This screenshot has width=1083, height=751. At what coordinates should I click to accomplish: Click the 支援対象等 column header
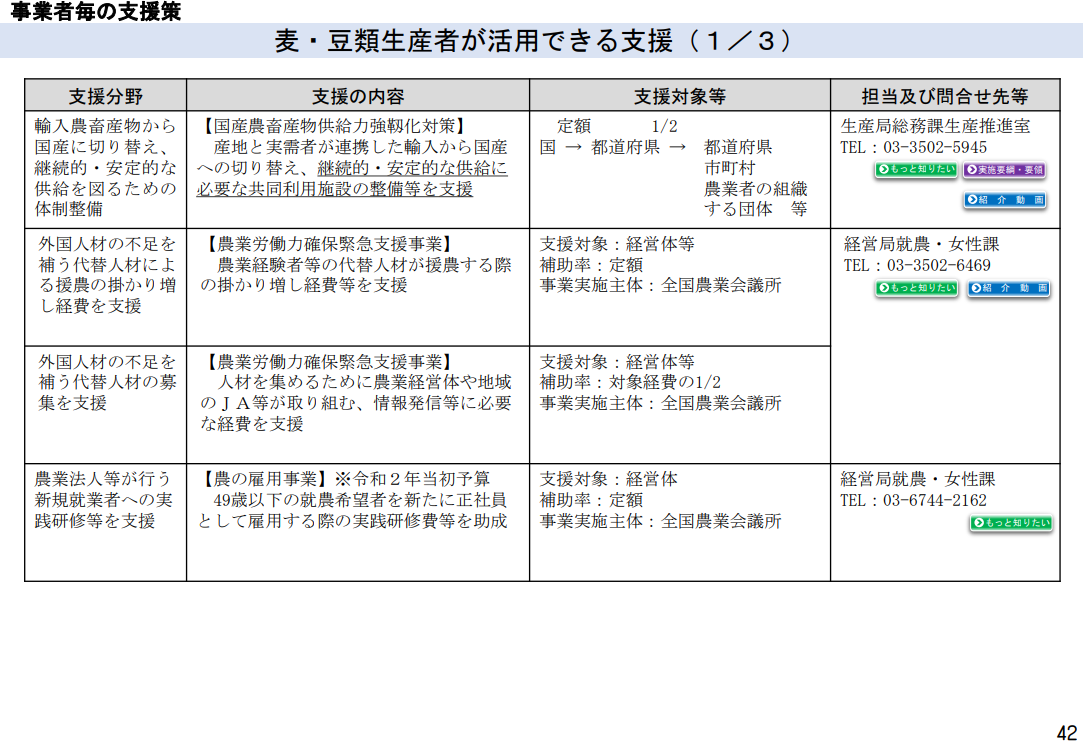(680, 96)
